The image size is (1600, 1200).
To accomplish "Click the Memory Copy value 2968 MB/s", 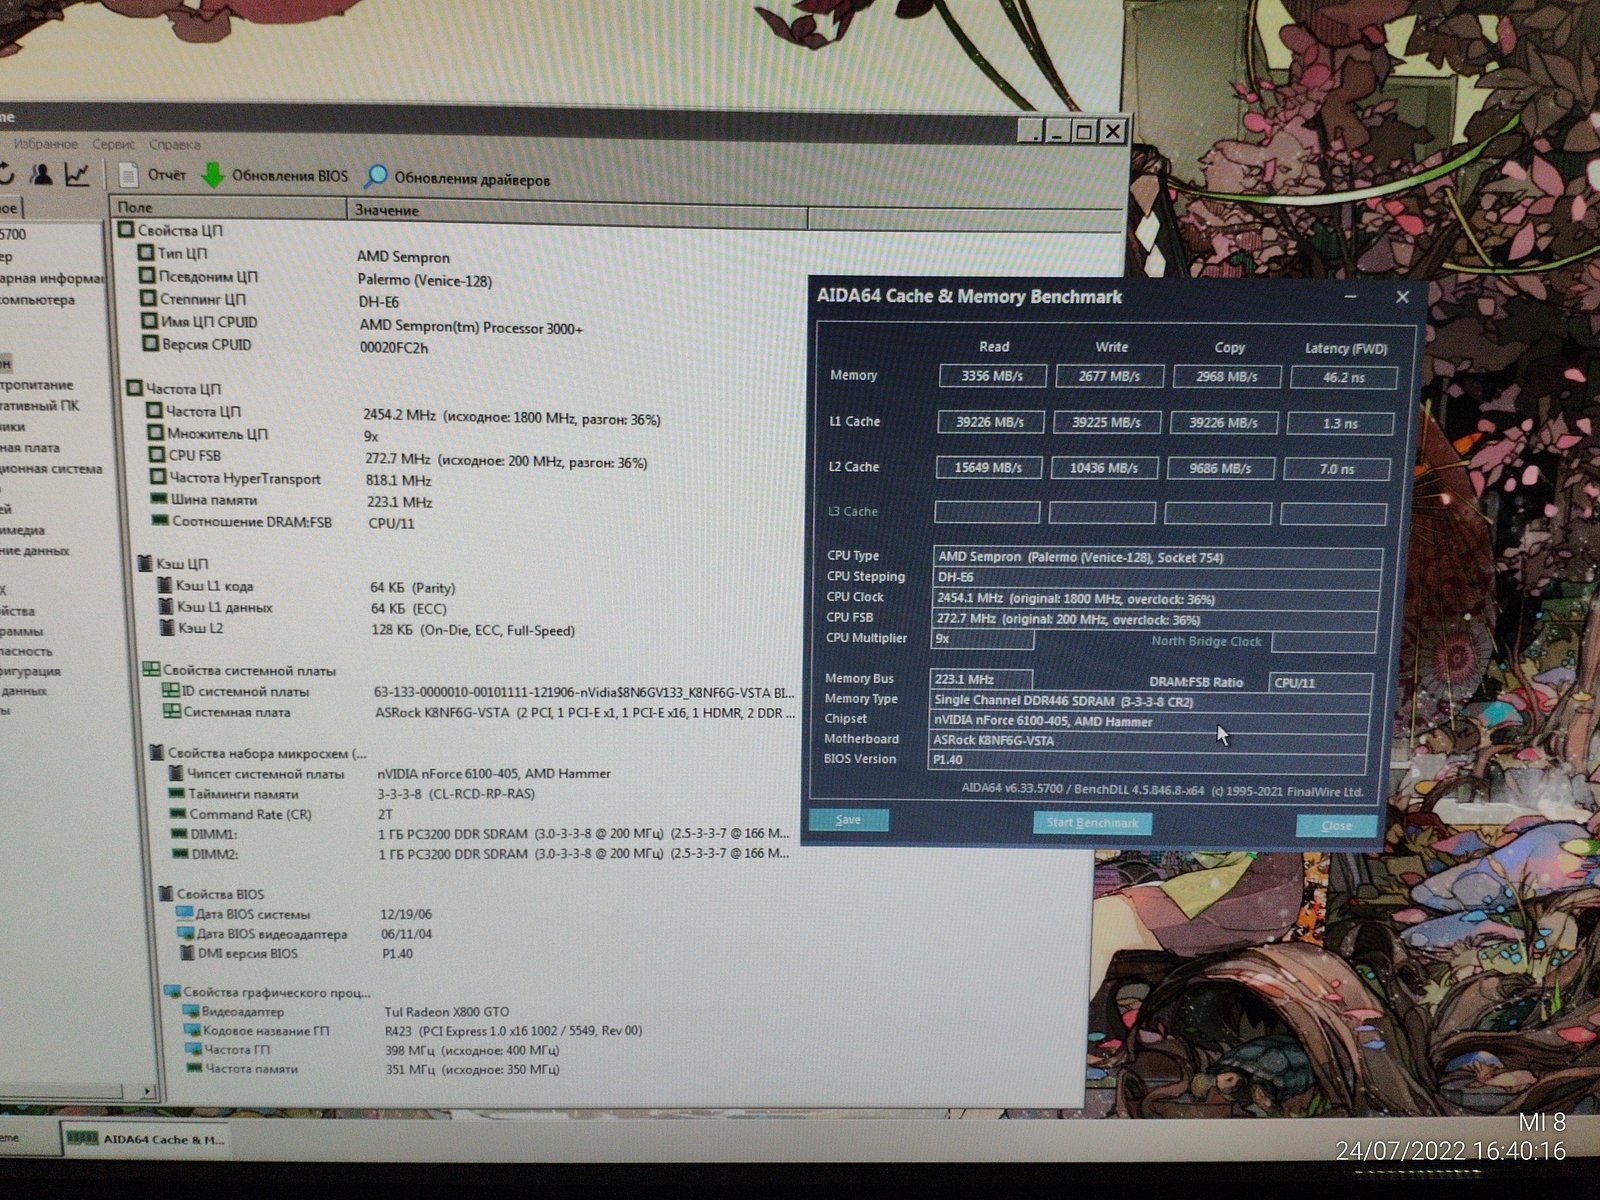I will click(1227, 377).
